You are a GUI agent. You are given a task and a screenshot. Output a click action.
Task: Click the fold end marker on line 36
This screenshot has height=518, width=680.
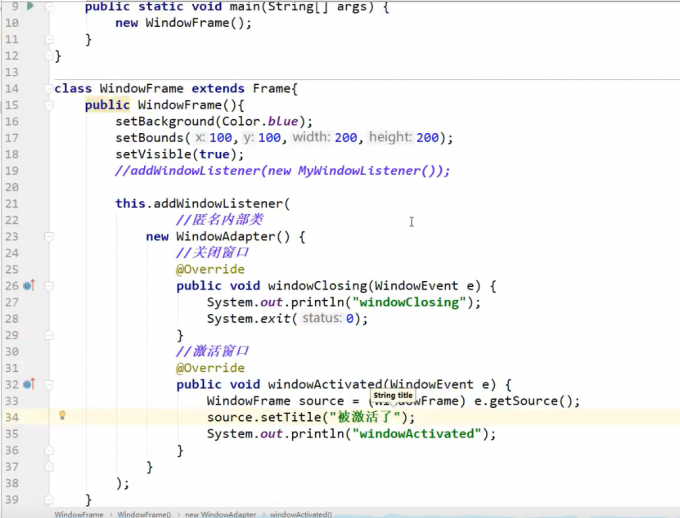47,450
